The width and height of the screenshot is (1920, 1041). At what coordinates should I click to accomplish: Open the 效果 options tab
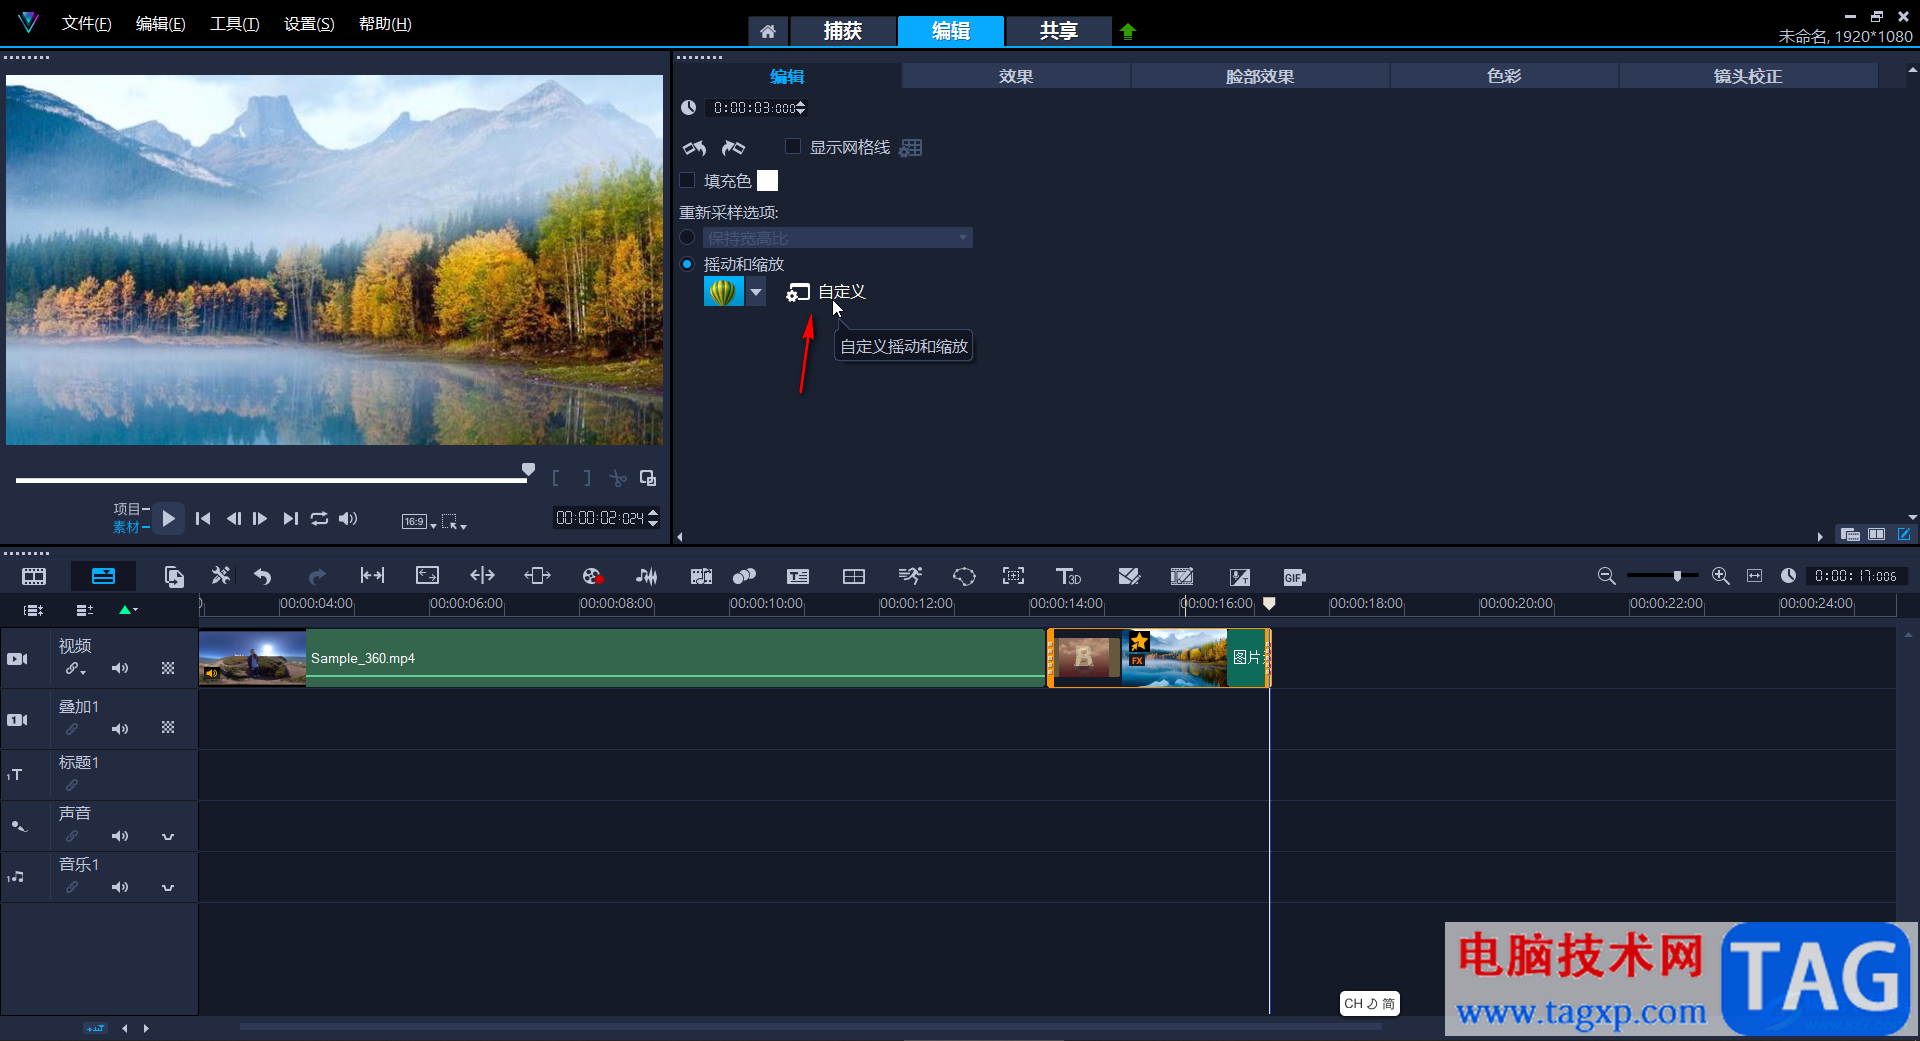(x=1016, y=76)
